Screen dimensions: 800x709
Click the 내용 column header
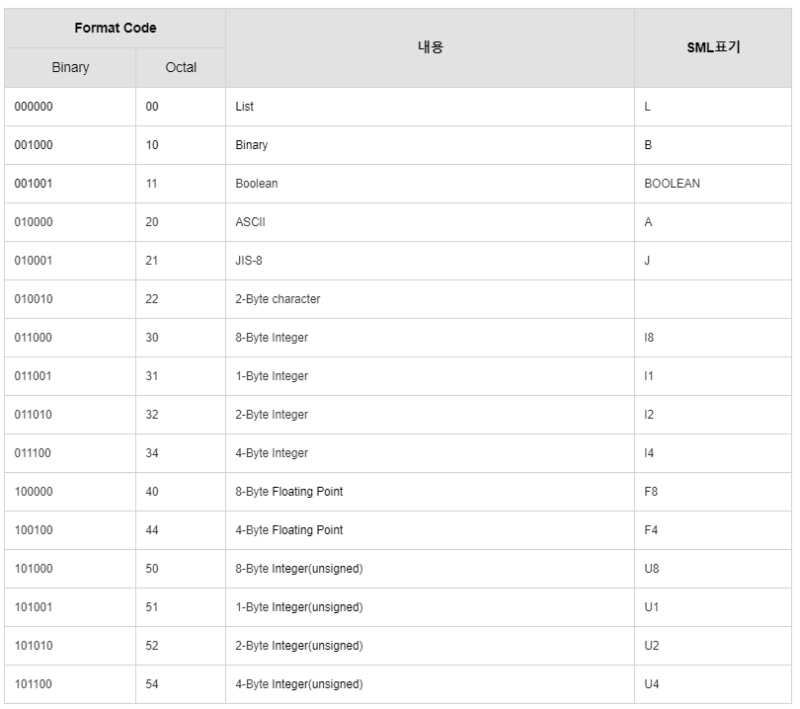pos(430,48)
